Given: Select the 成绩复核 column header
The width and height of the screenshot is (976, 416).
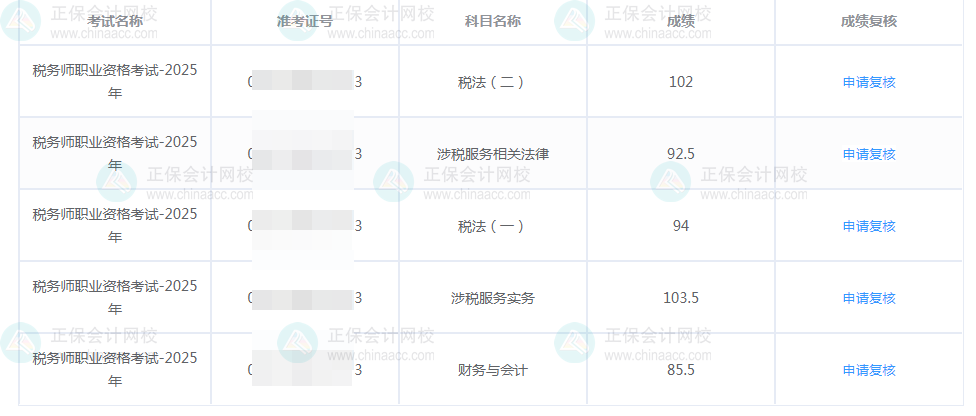Looking at the screenshot, I should coord(869,21).
